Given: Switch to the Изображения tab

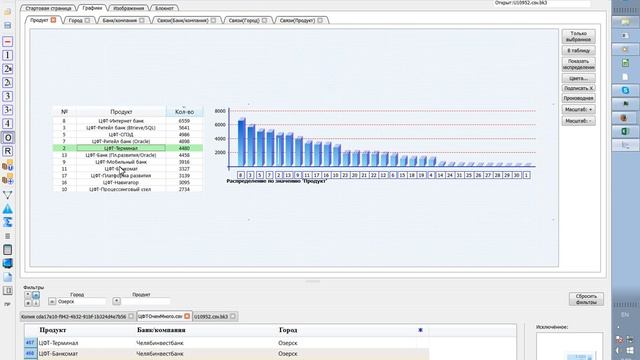Looking at the screenshot, I should [129, 8].
